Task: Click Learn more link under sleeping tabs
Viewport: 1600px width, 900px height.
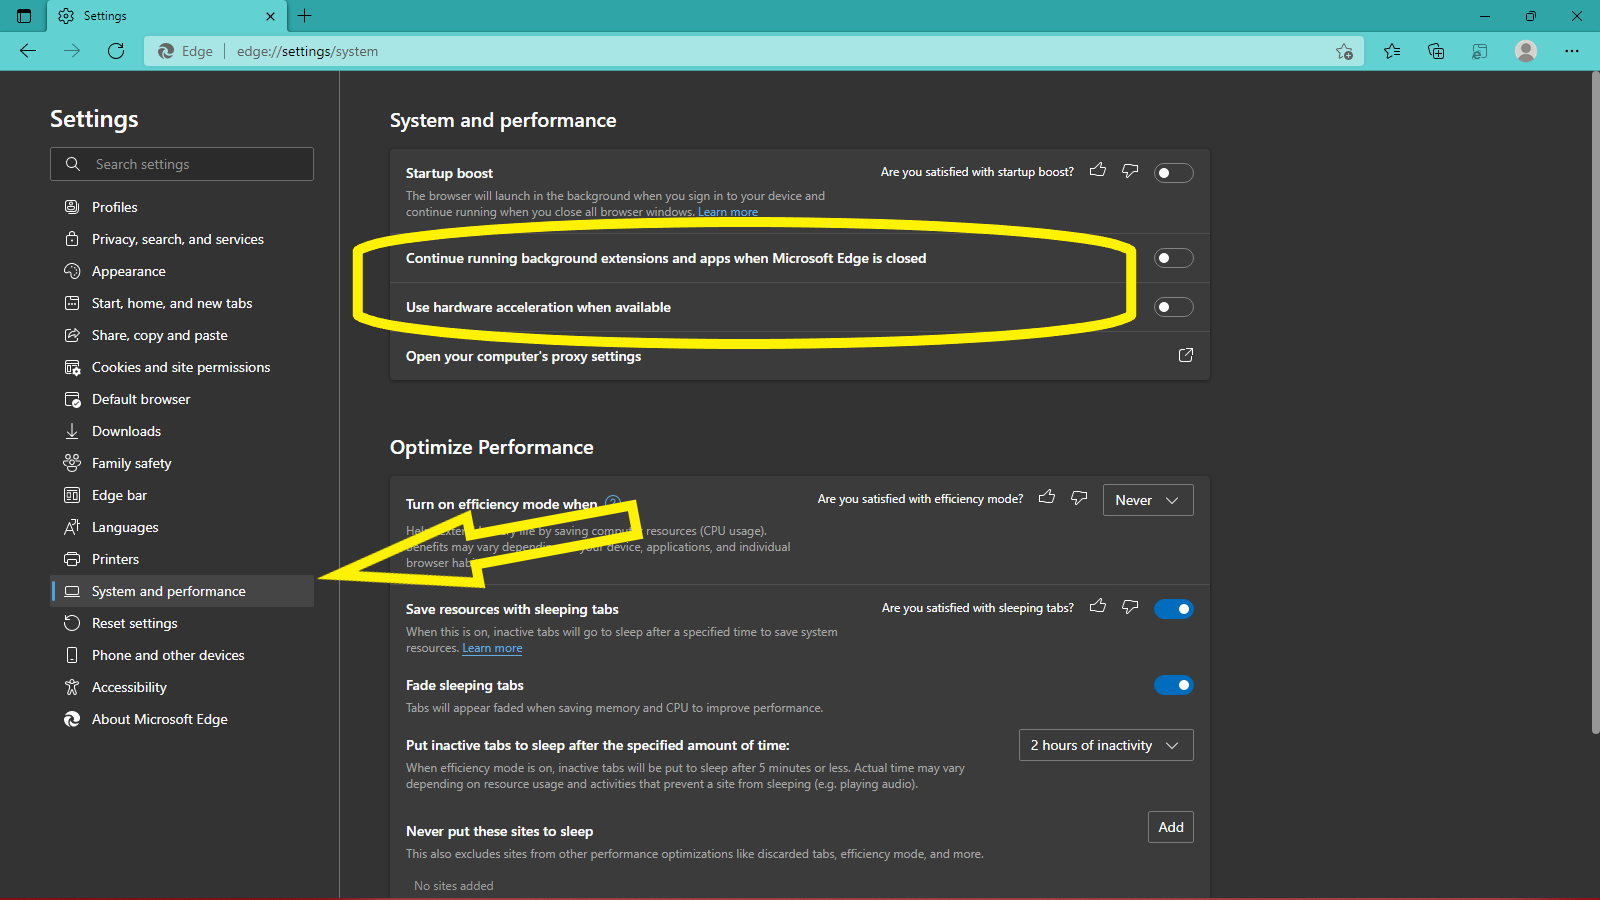Action: [x=492, y=648]
